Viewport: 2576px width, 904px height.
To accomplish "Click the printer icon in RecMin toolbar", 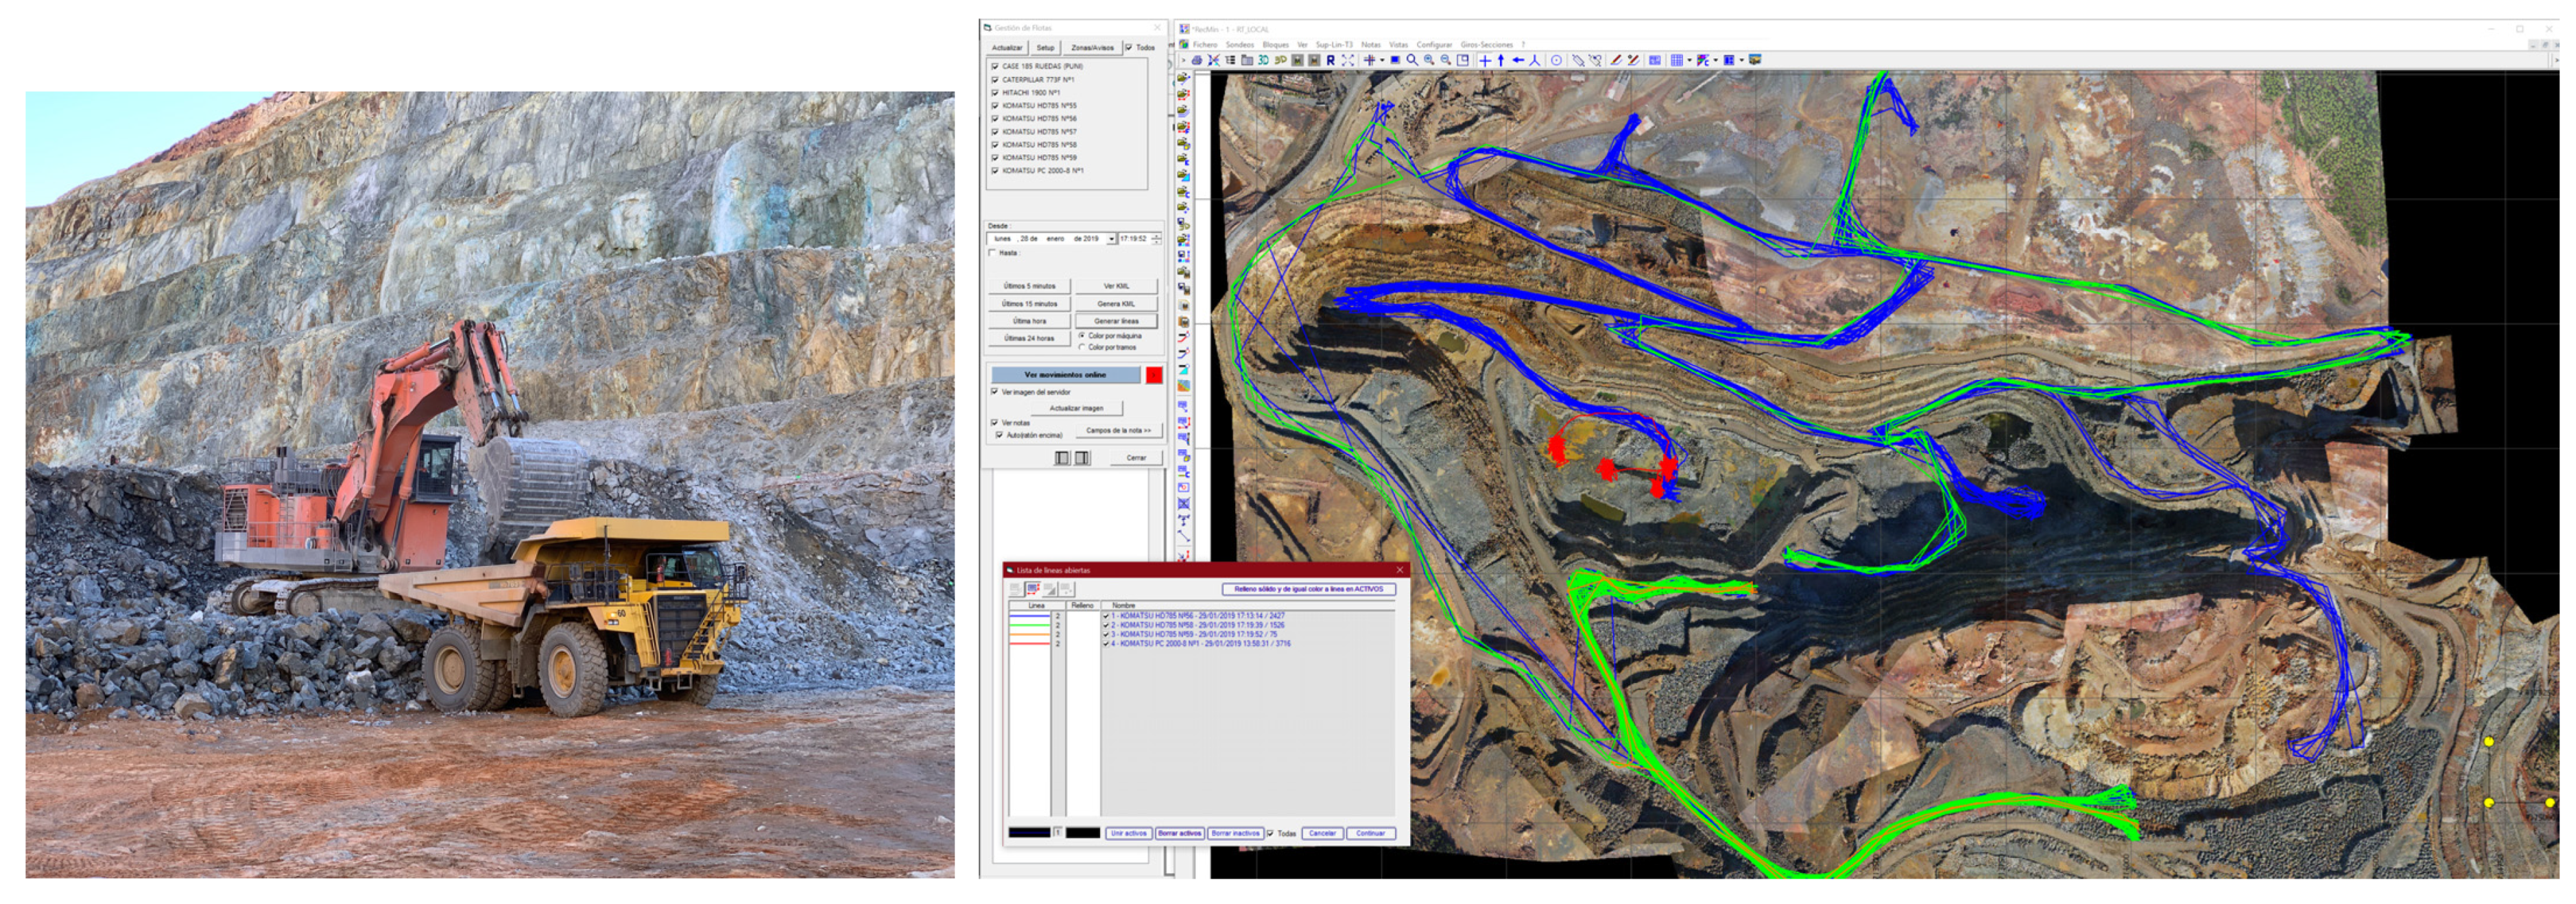I will point(1197,60).
